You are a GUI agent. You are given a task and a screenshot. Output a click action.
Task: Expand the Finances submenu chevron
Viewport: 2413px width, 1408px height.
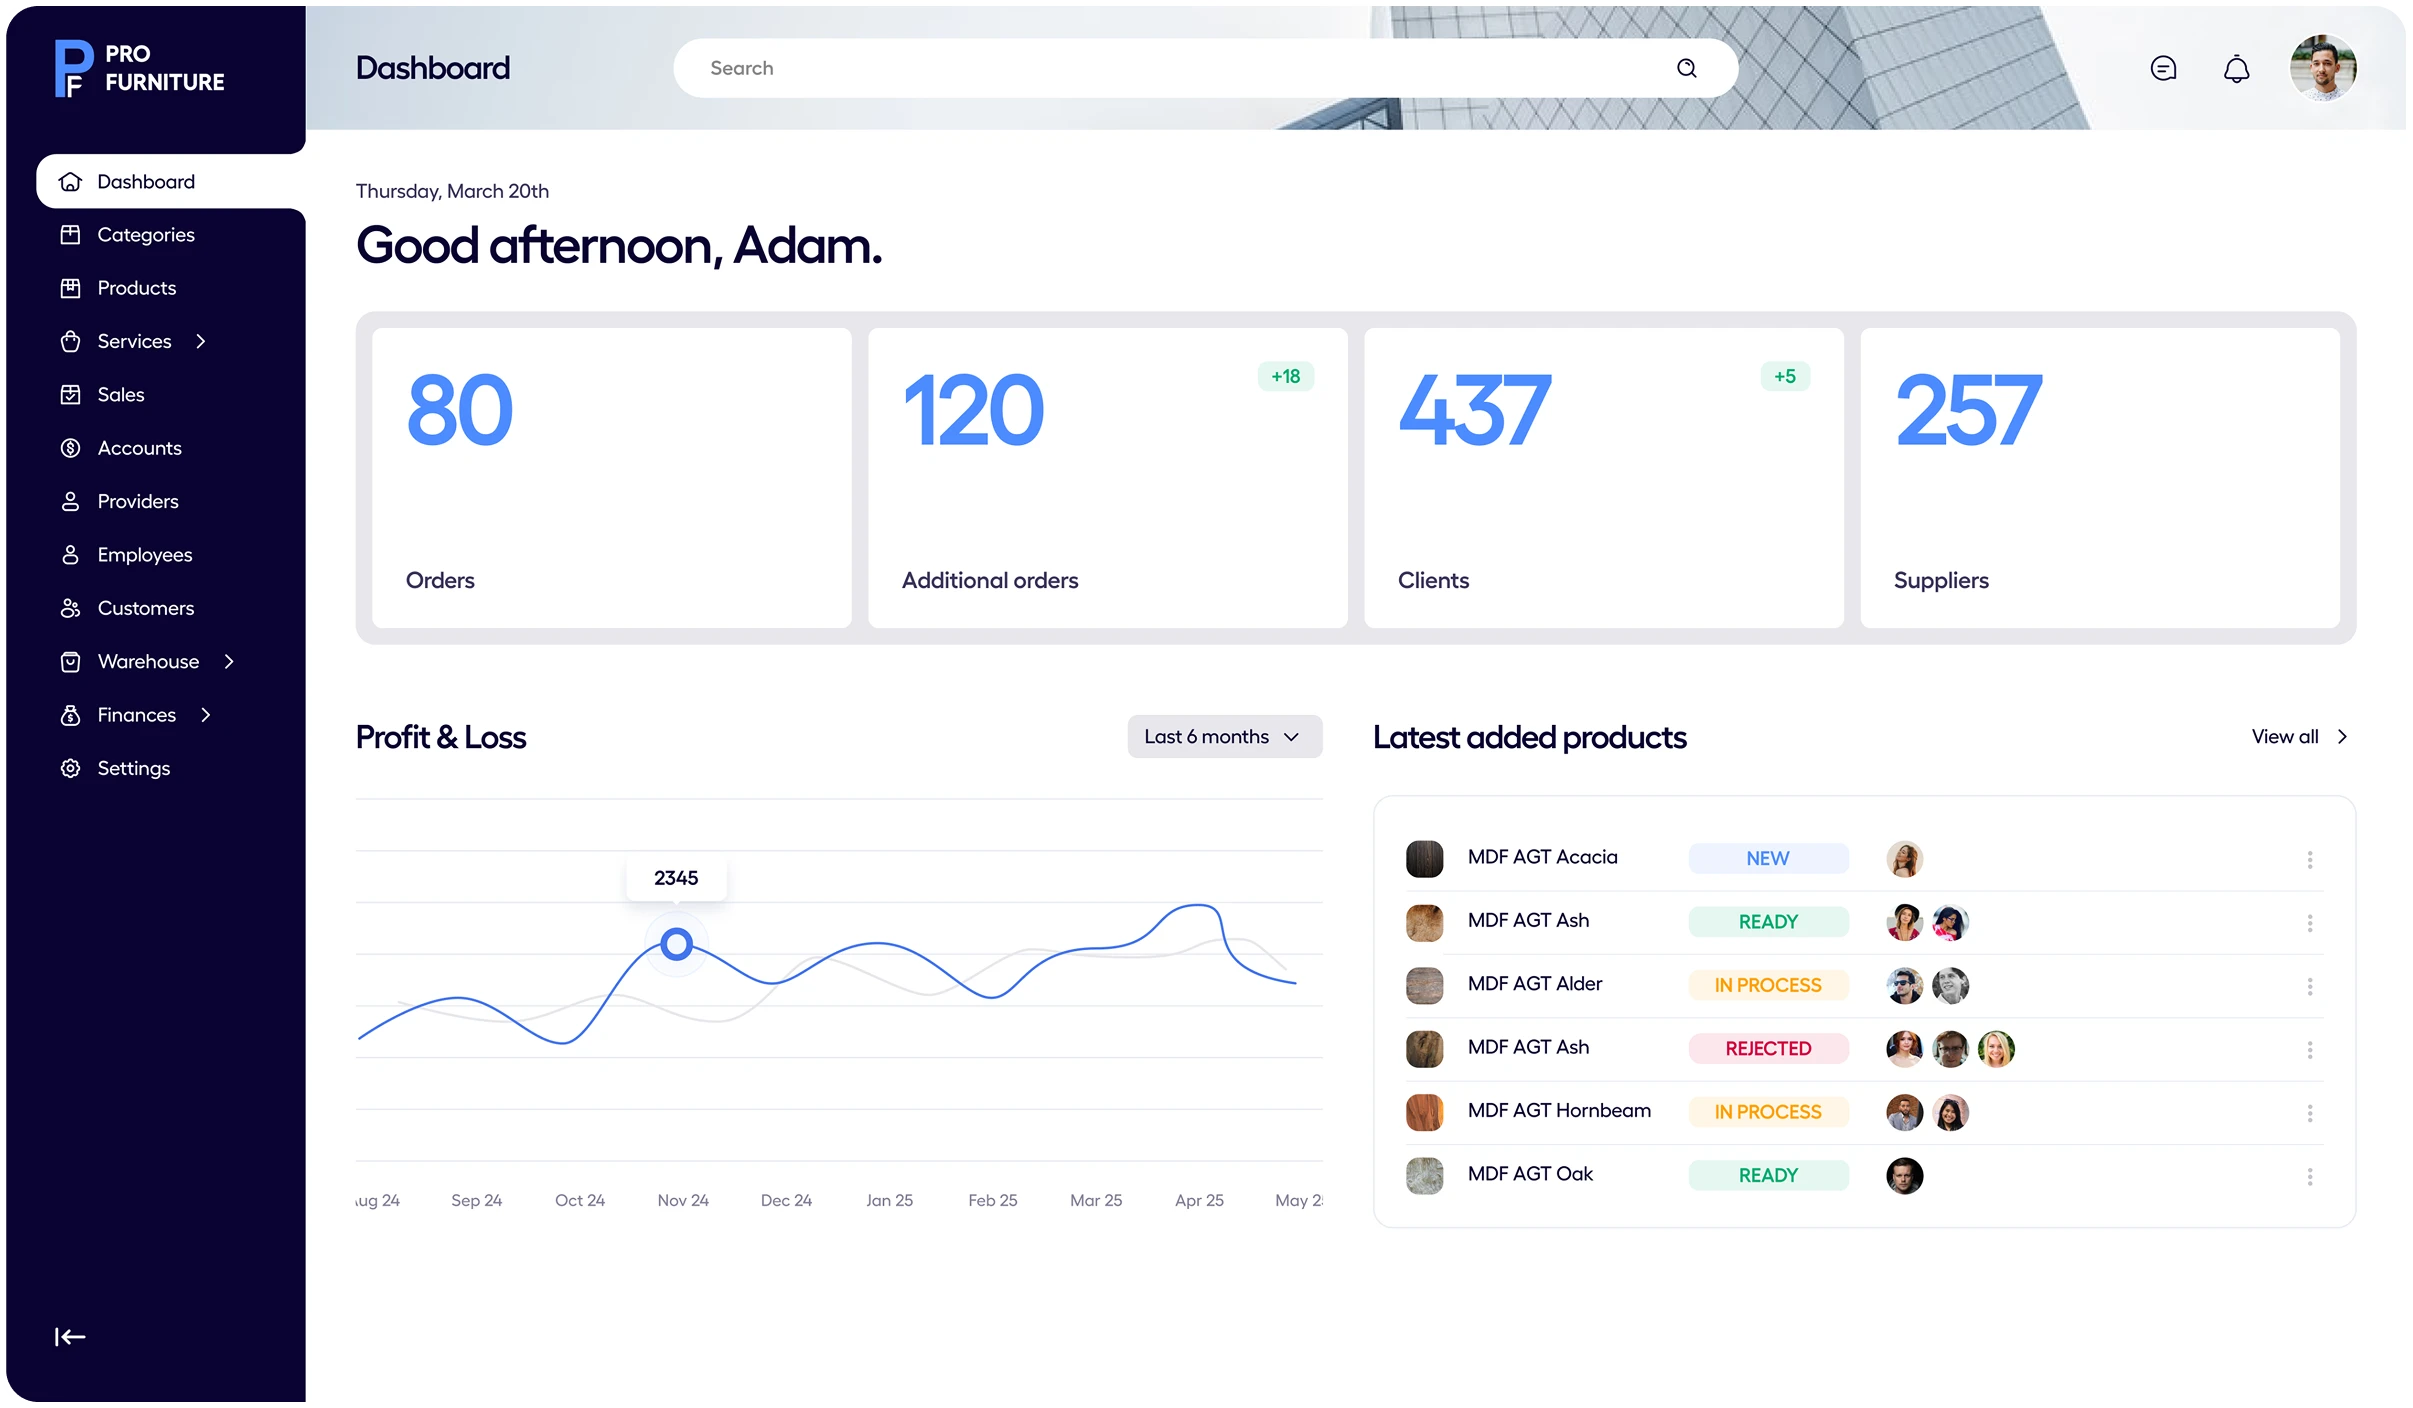tap(206, 715)
